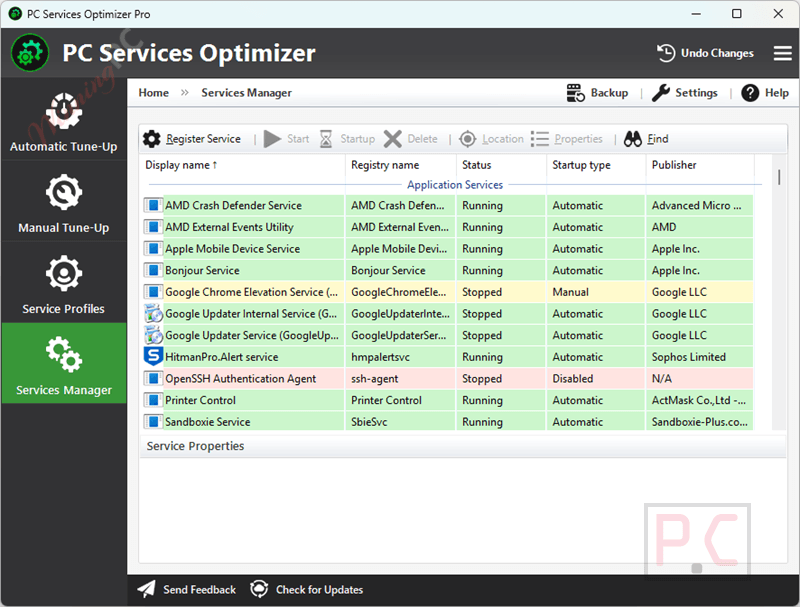Viewport: 800px width, 607px height.
Task: Click the Register Service label
Action: point(203,139)
